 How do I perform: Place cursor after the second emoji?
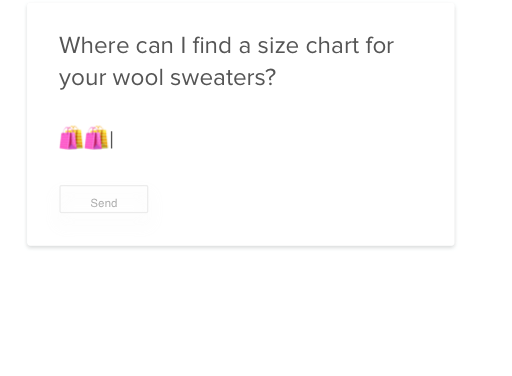112,140
